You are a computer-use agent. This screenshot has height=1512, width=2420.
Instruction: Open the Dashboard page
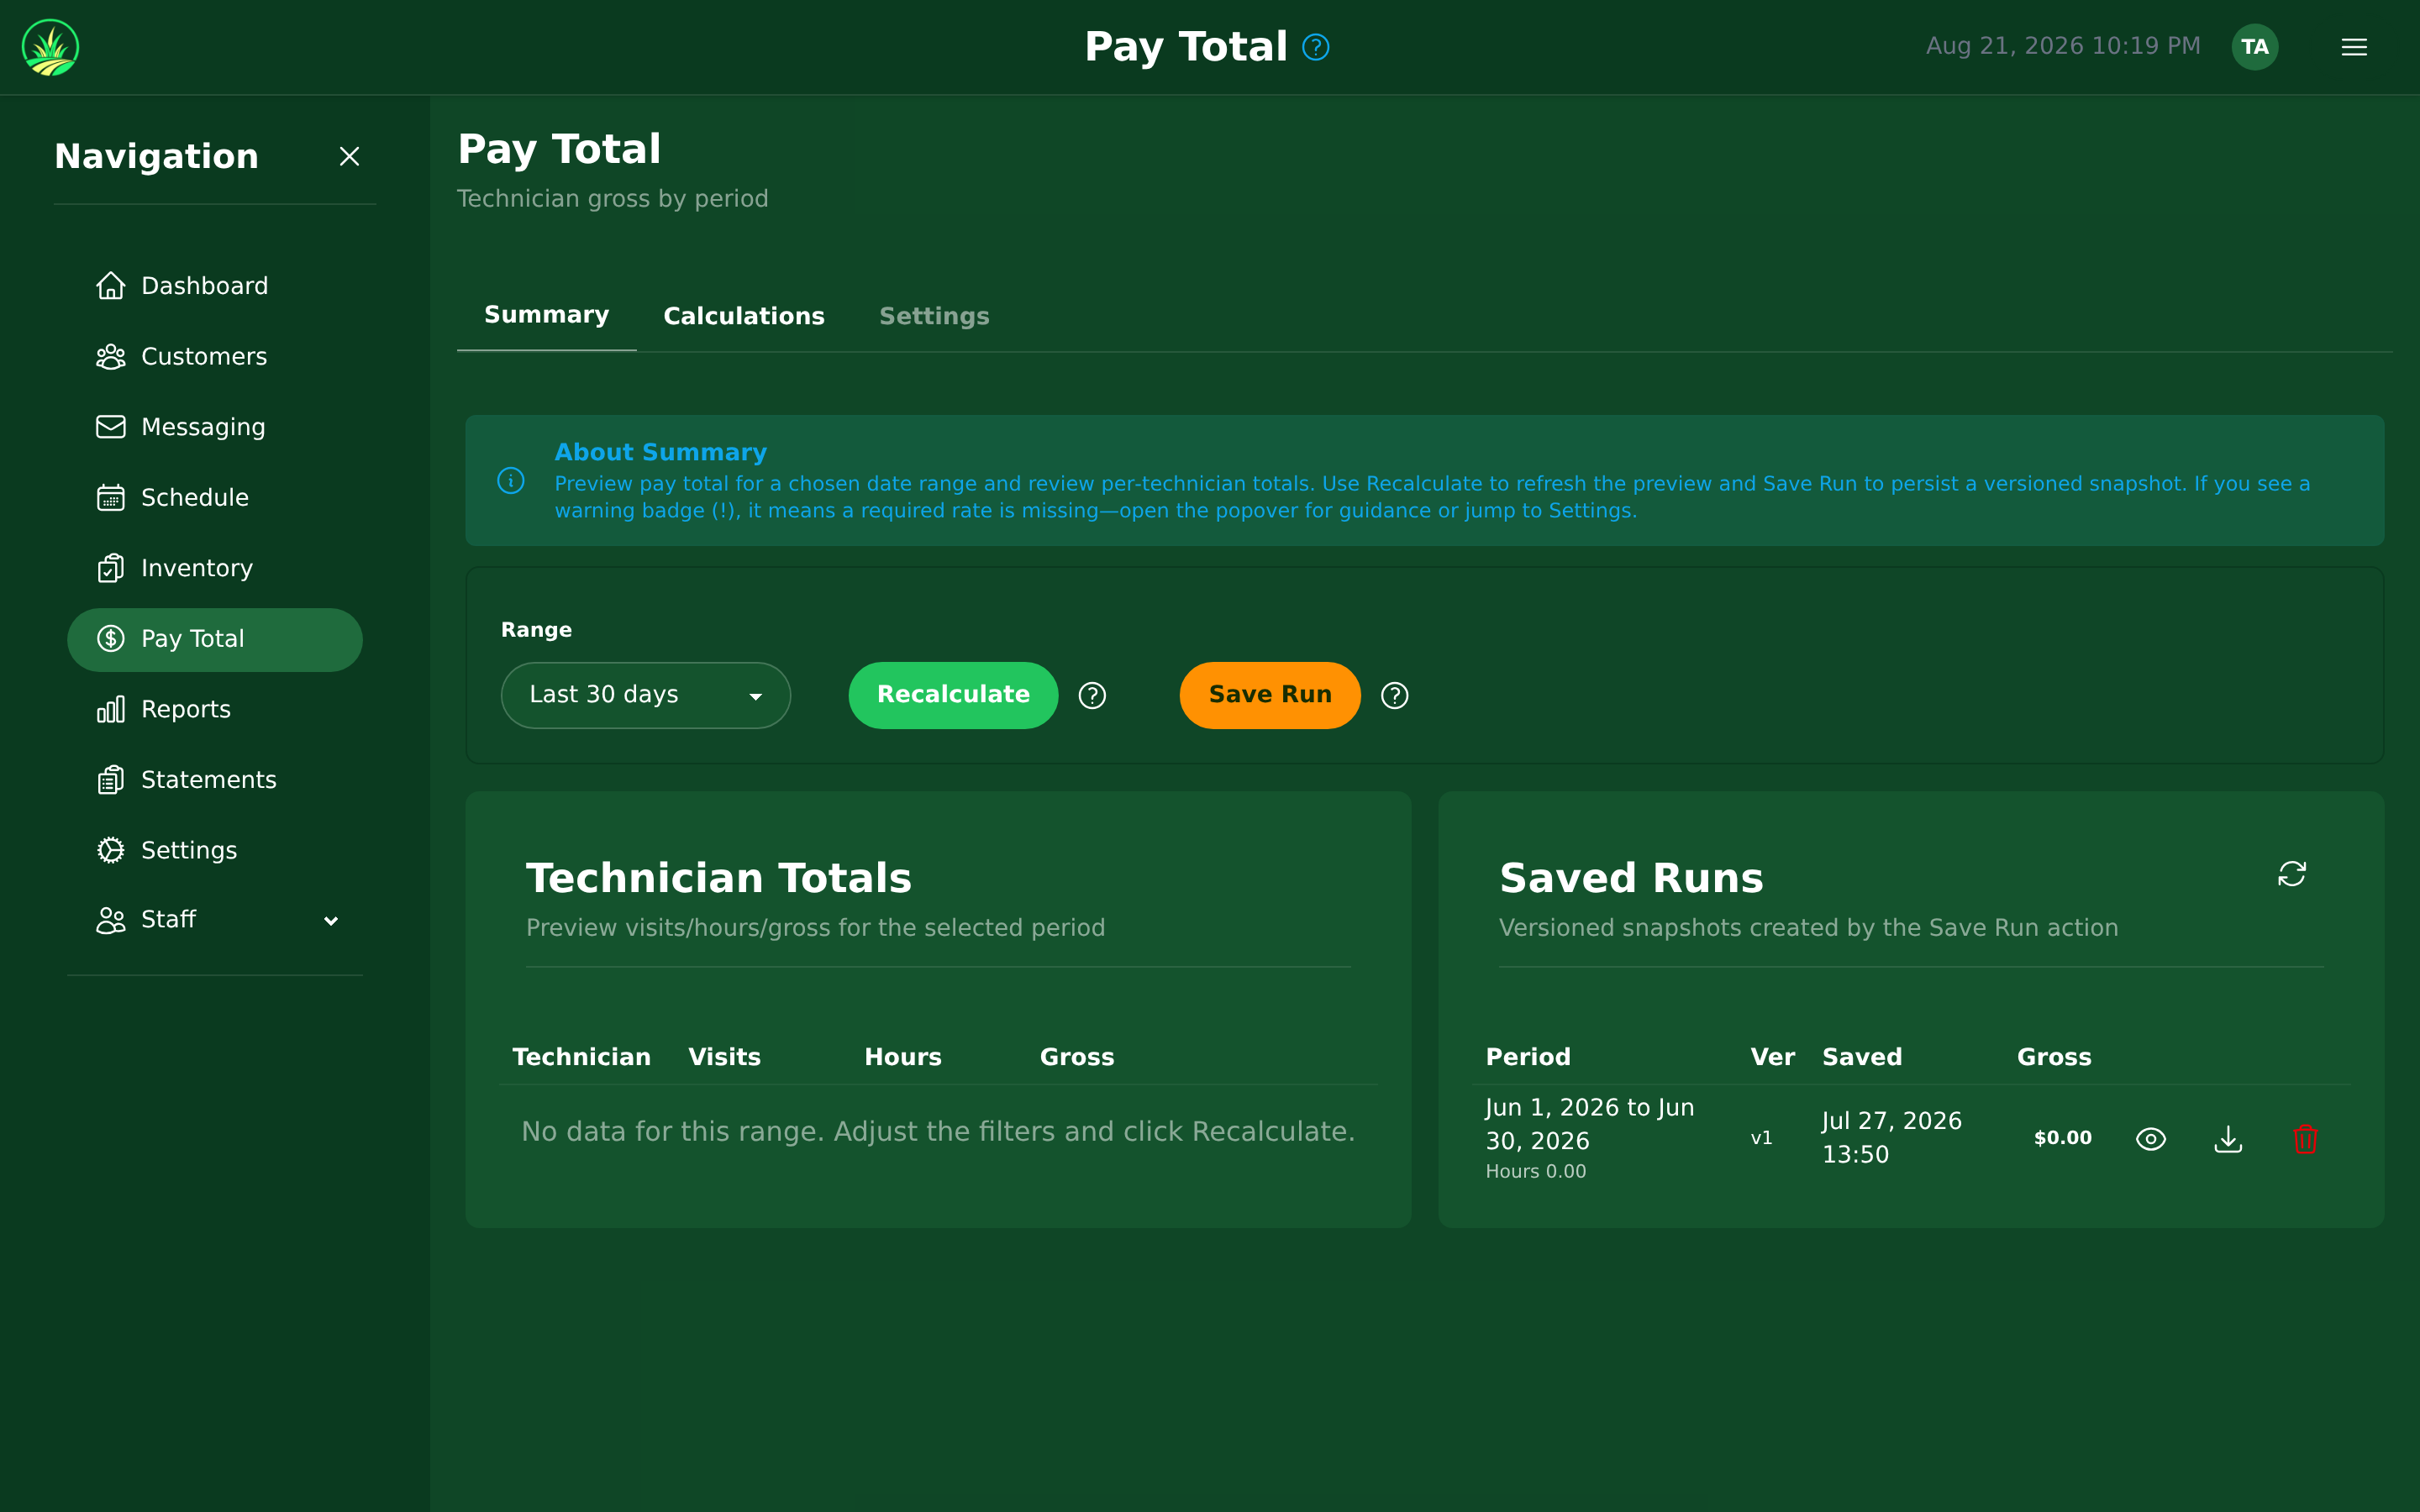(x=214, y=286)
